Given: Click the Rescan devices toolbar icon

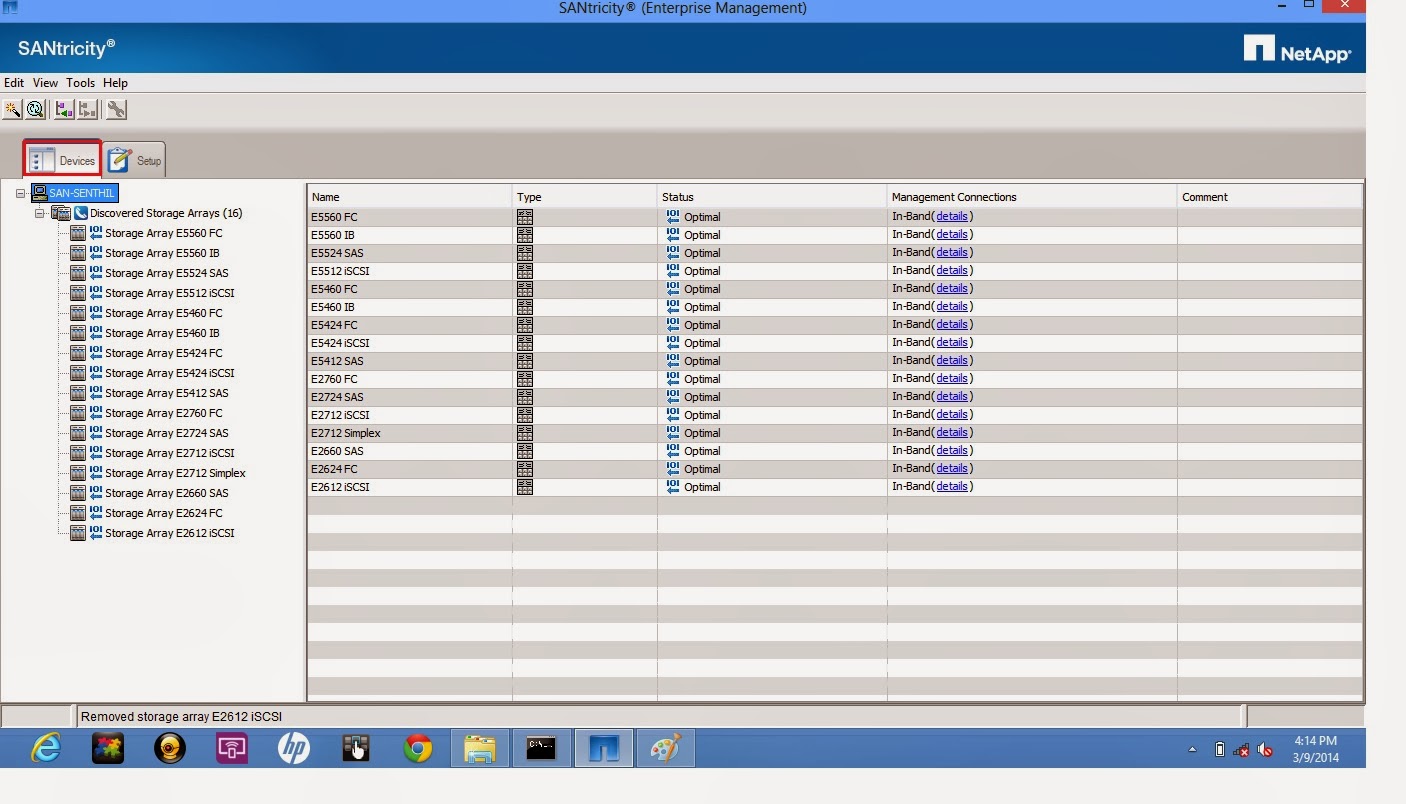Looking at the screenshot, I should (35, 109).
